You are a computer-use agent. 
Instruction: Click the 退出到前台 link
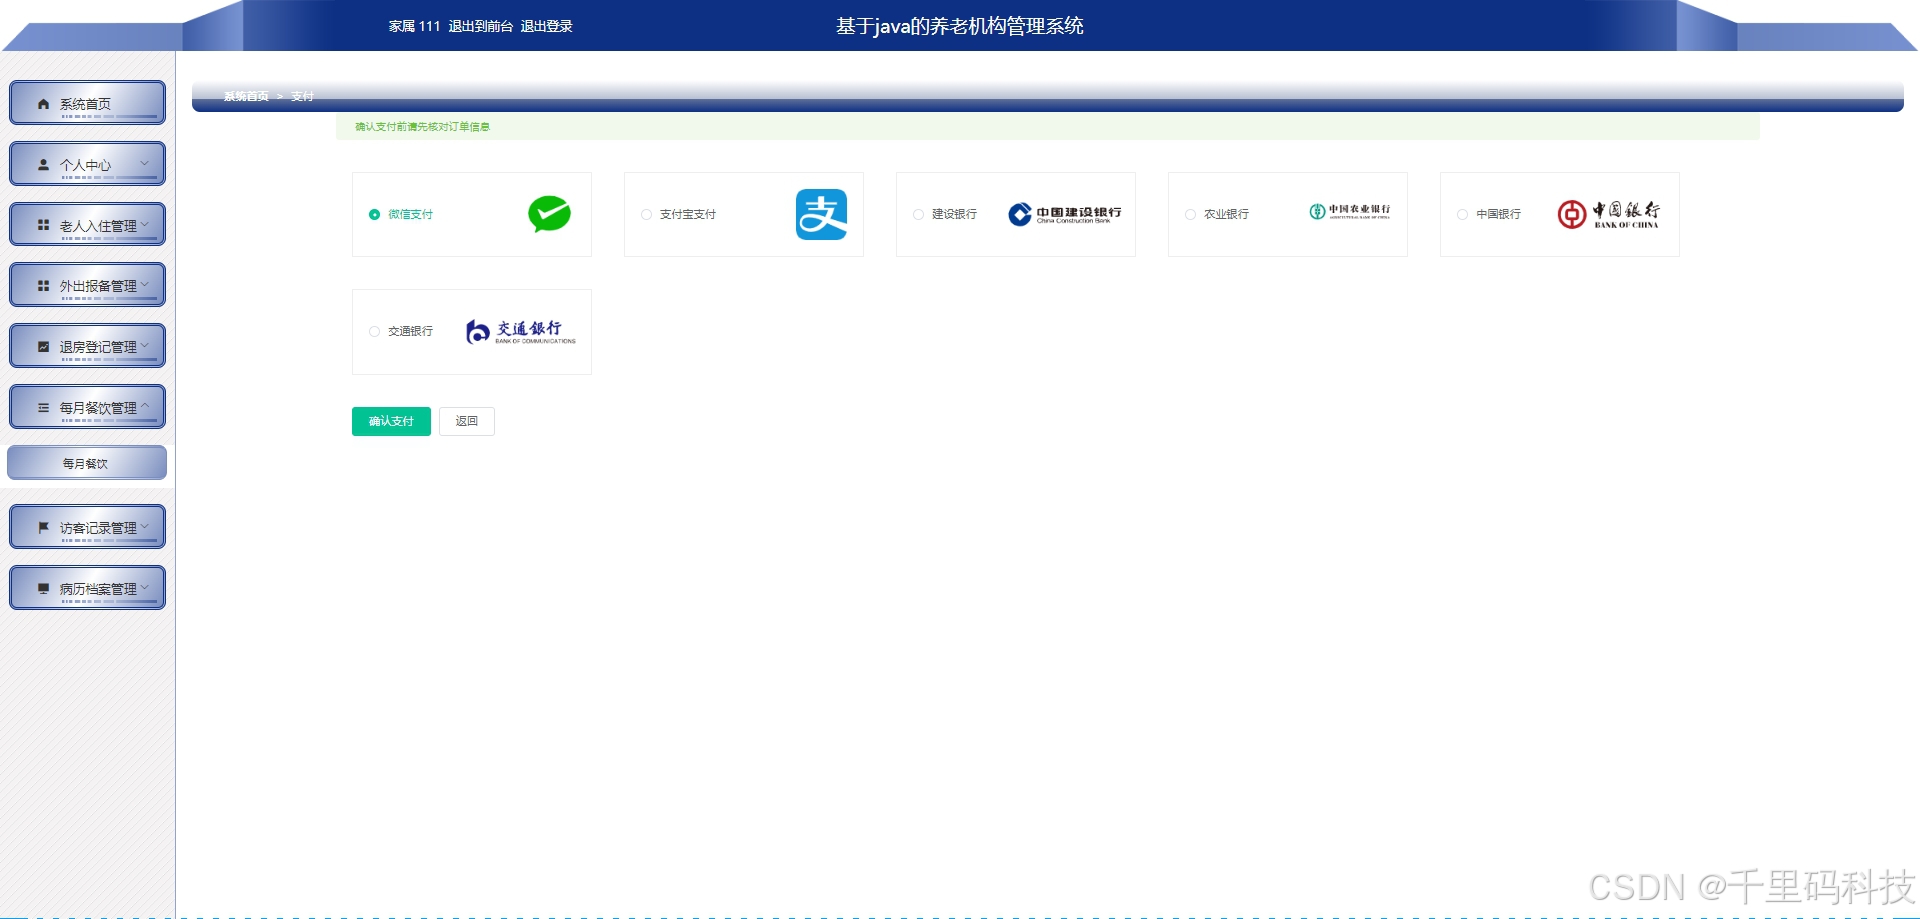(x=480, y=26)
